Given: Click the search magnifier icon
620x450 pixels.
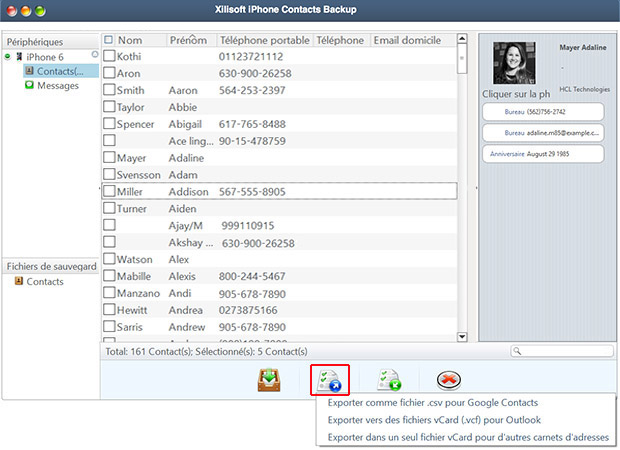Looking at the screenshot, I should tap(517, 351).
